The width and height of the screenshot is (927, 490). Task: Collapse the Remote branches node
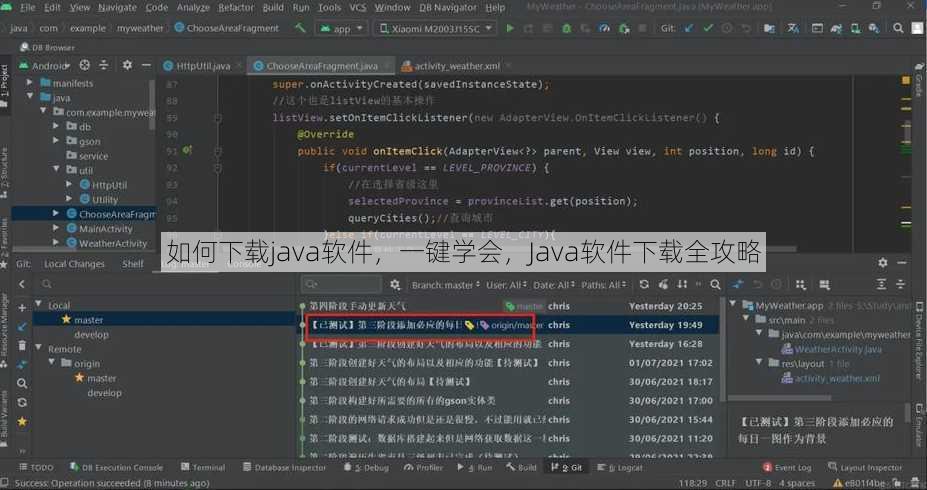[39, 349]
